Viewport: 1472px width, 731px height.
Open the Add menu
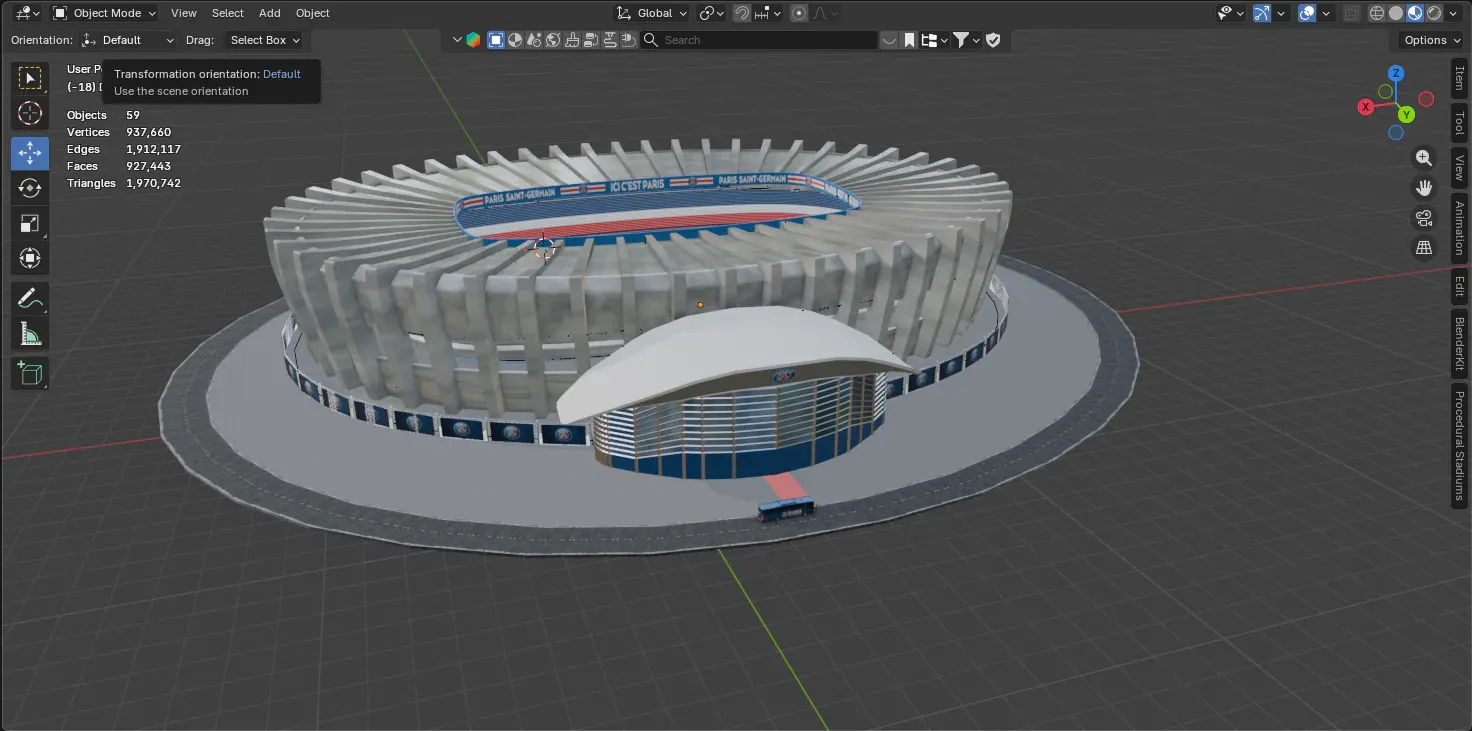[270, 13]
